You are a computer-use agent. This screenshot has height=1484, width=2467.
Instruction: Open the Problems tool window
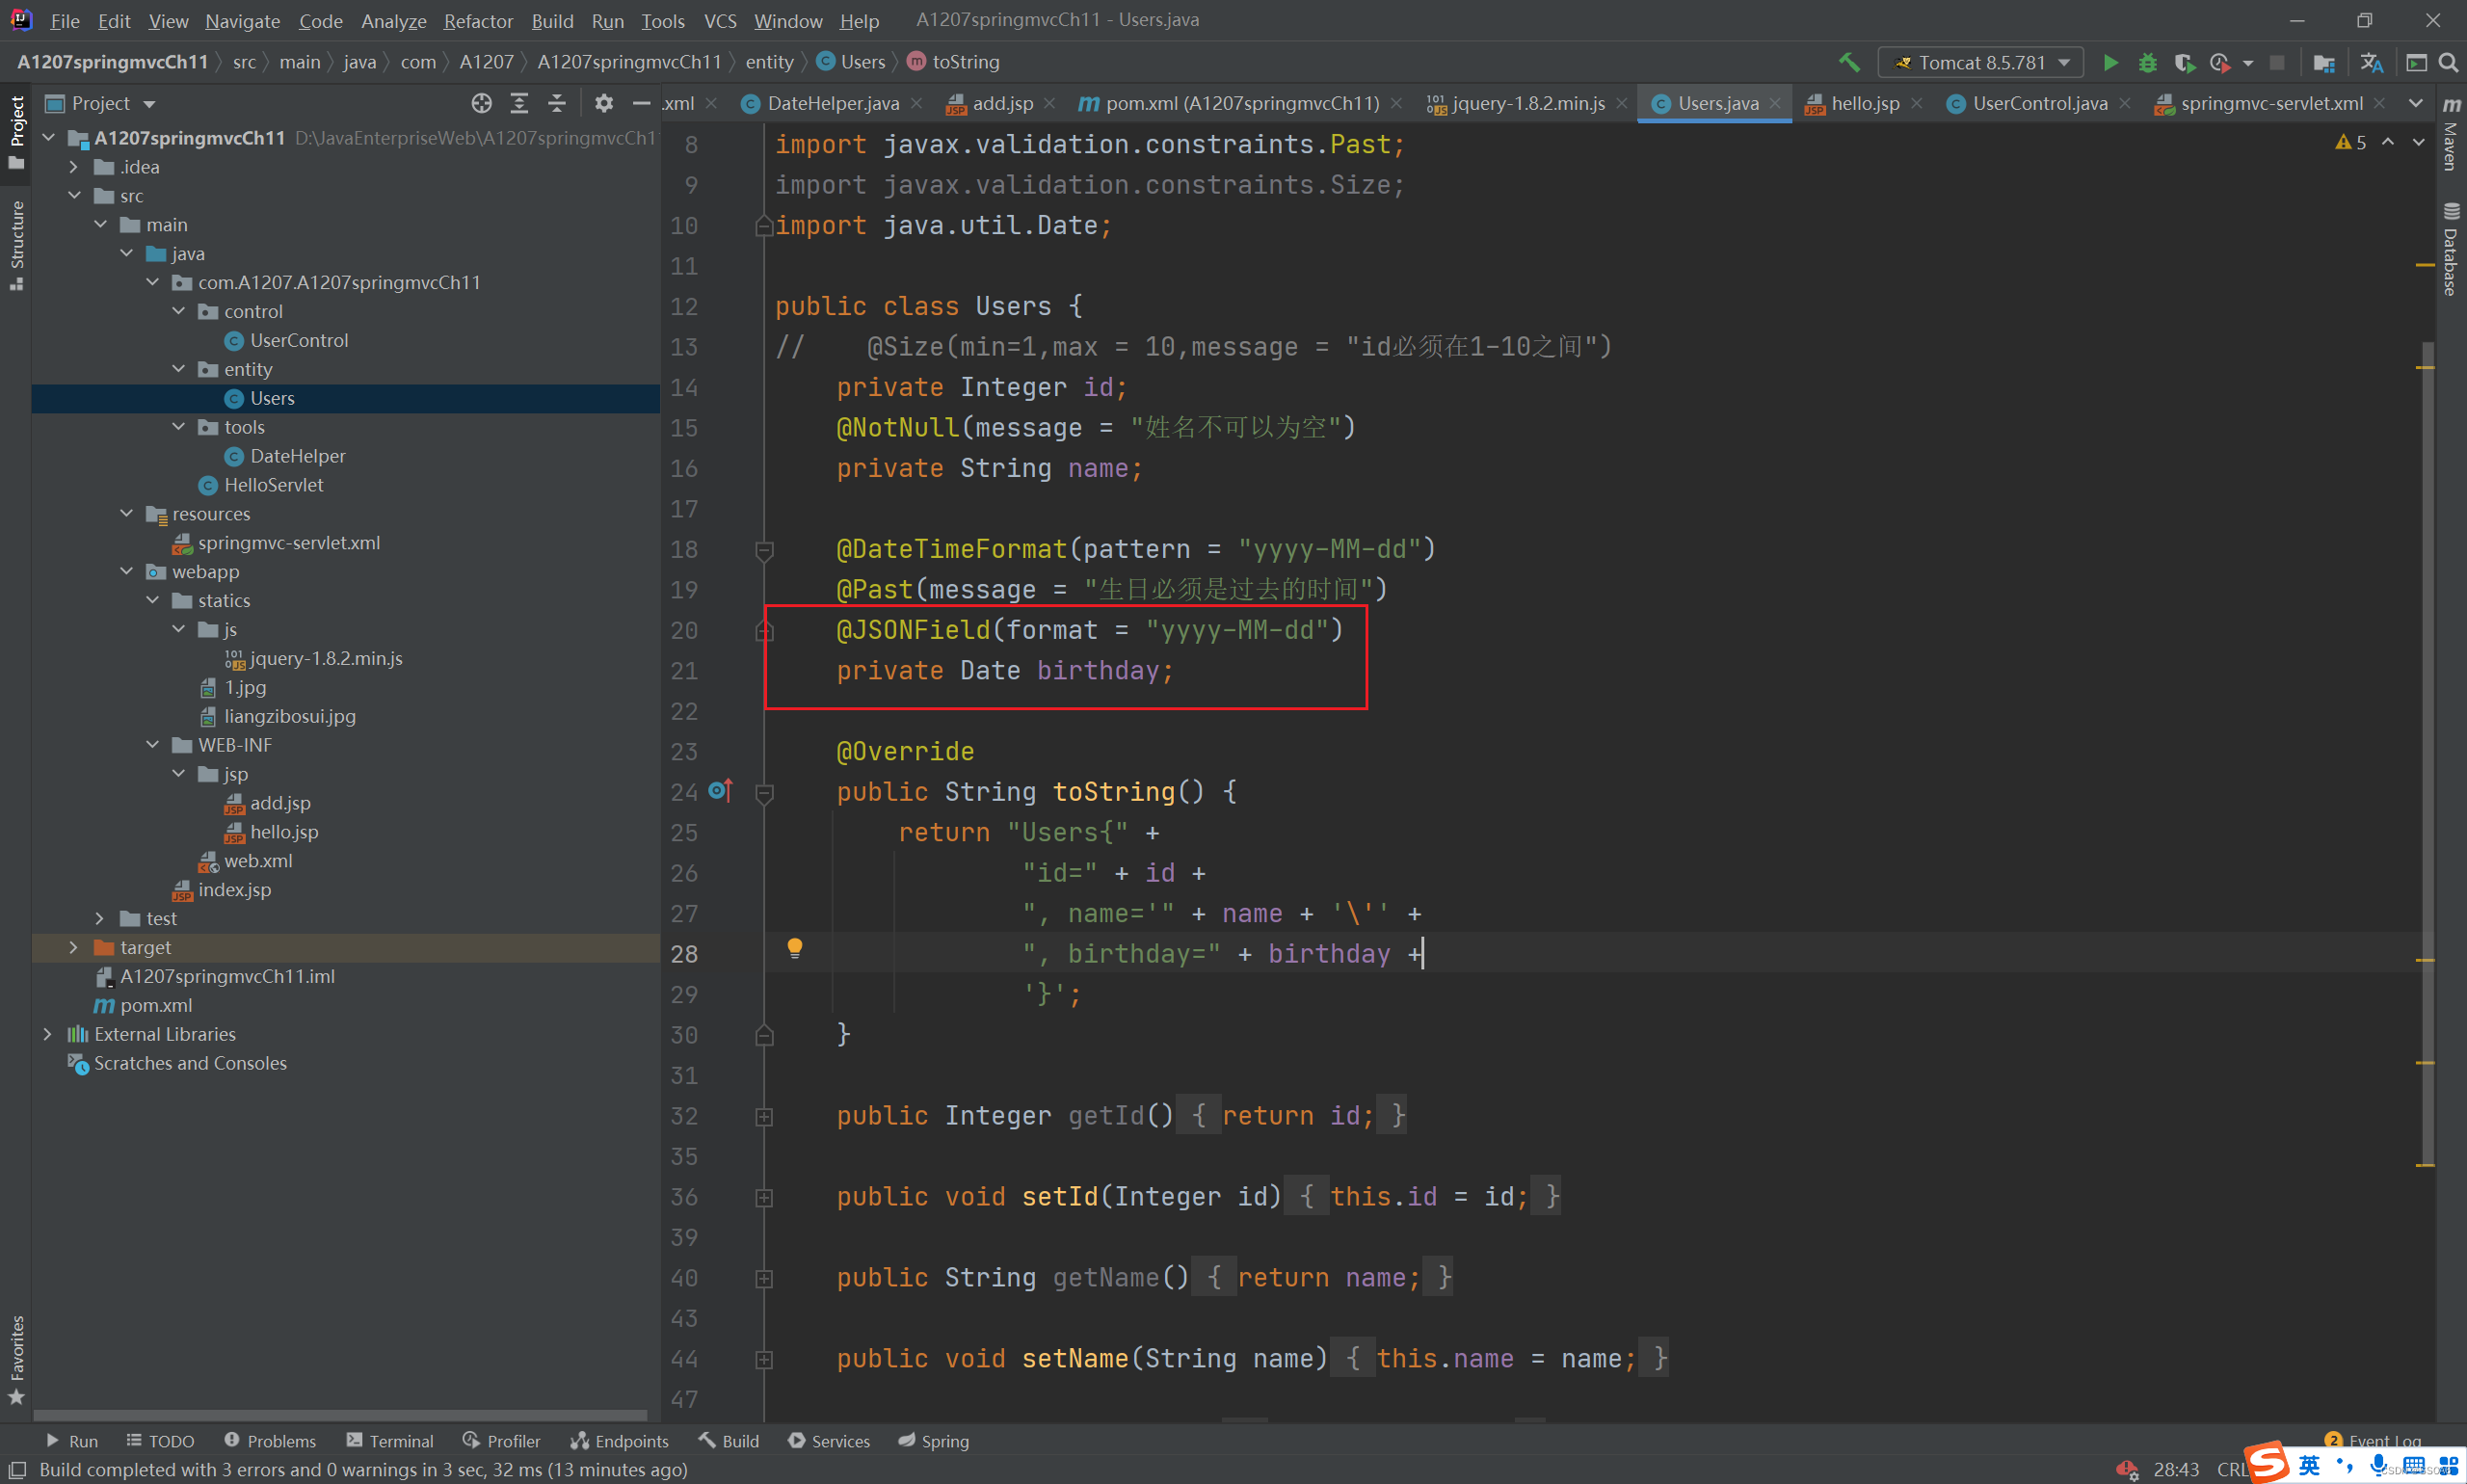(270, 1440)
